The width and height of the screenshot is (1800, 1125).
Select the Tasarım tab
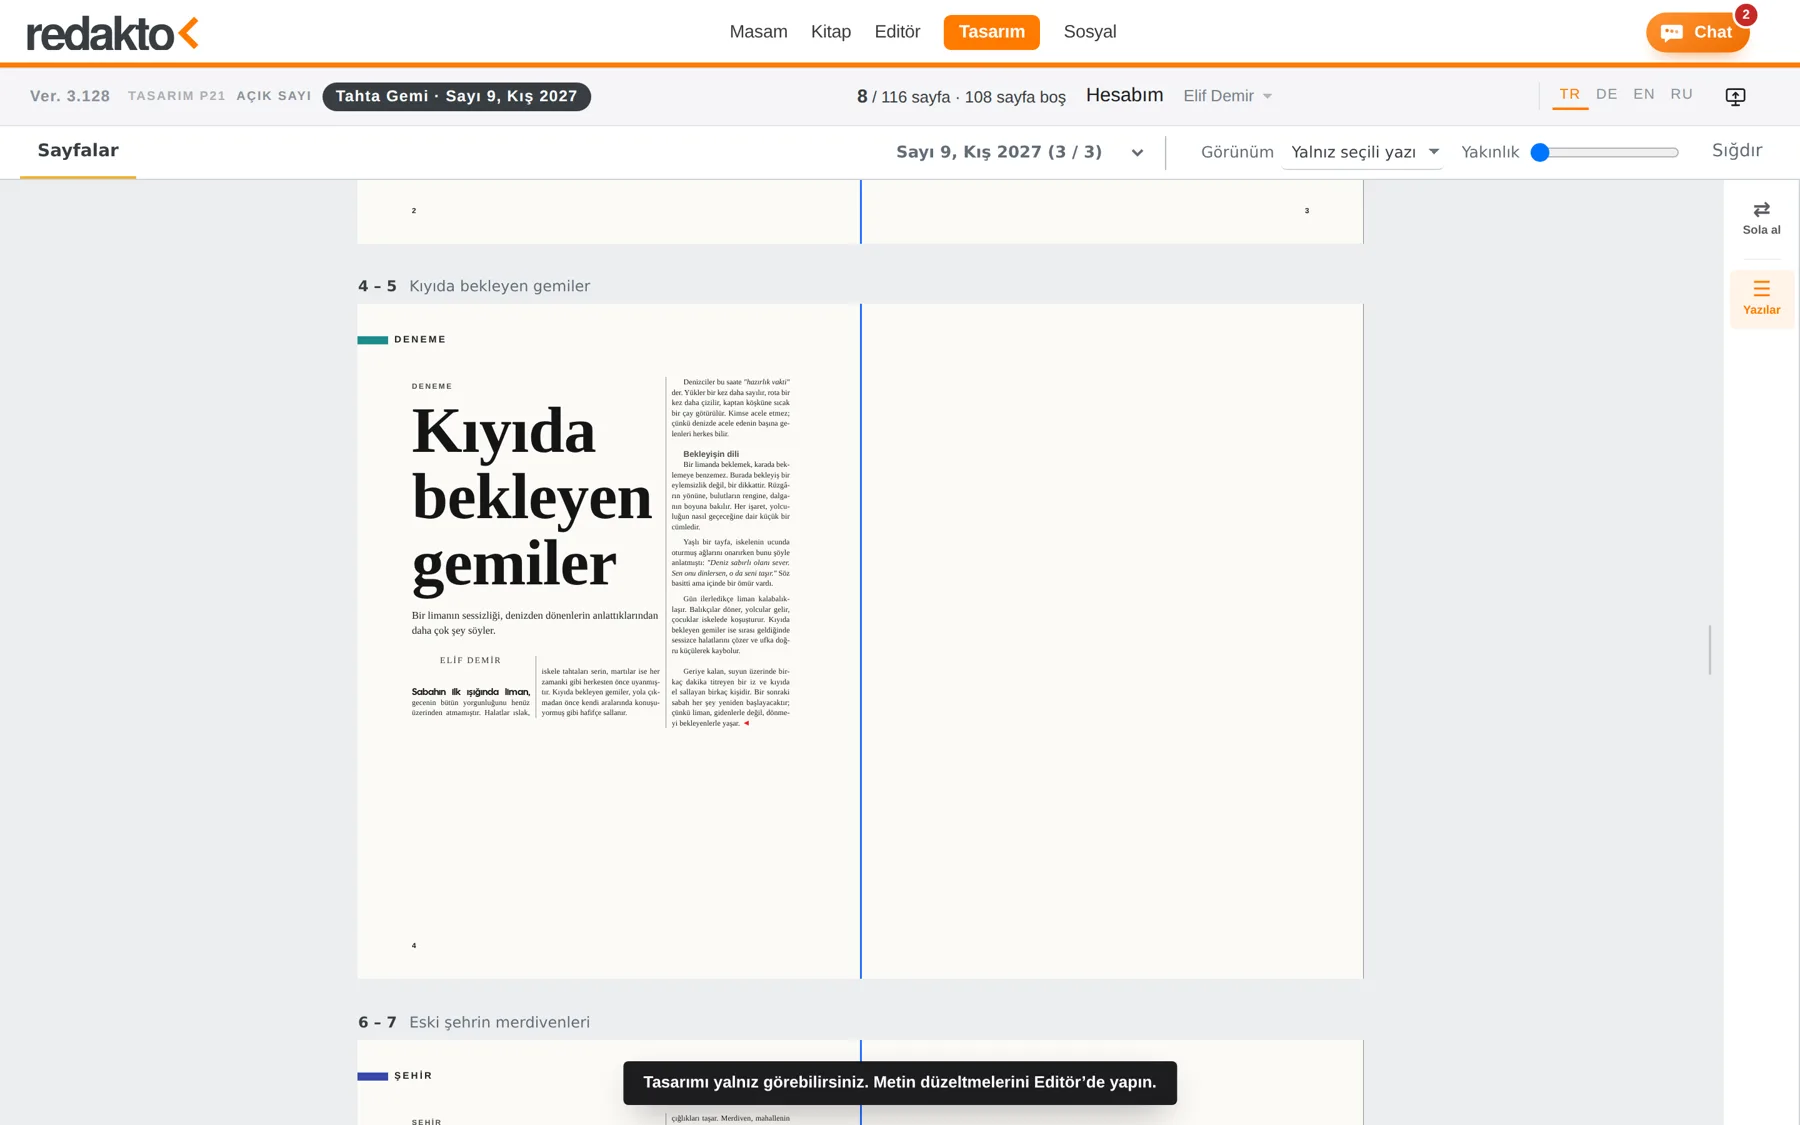(x=991, y=32)
